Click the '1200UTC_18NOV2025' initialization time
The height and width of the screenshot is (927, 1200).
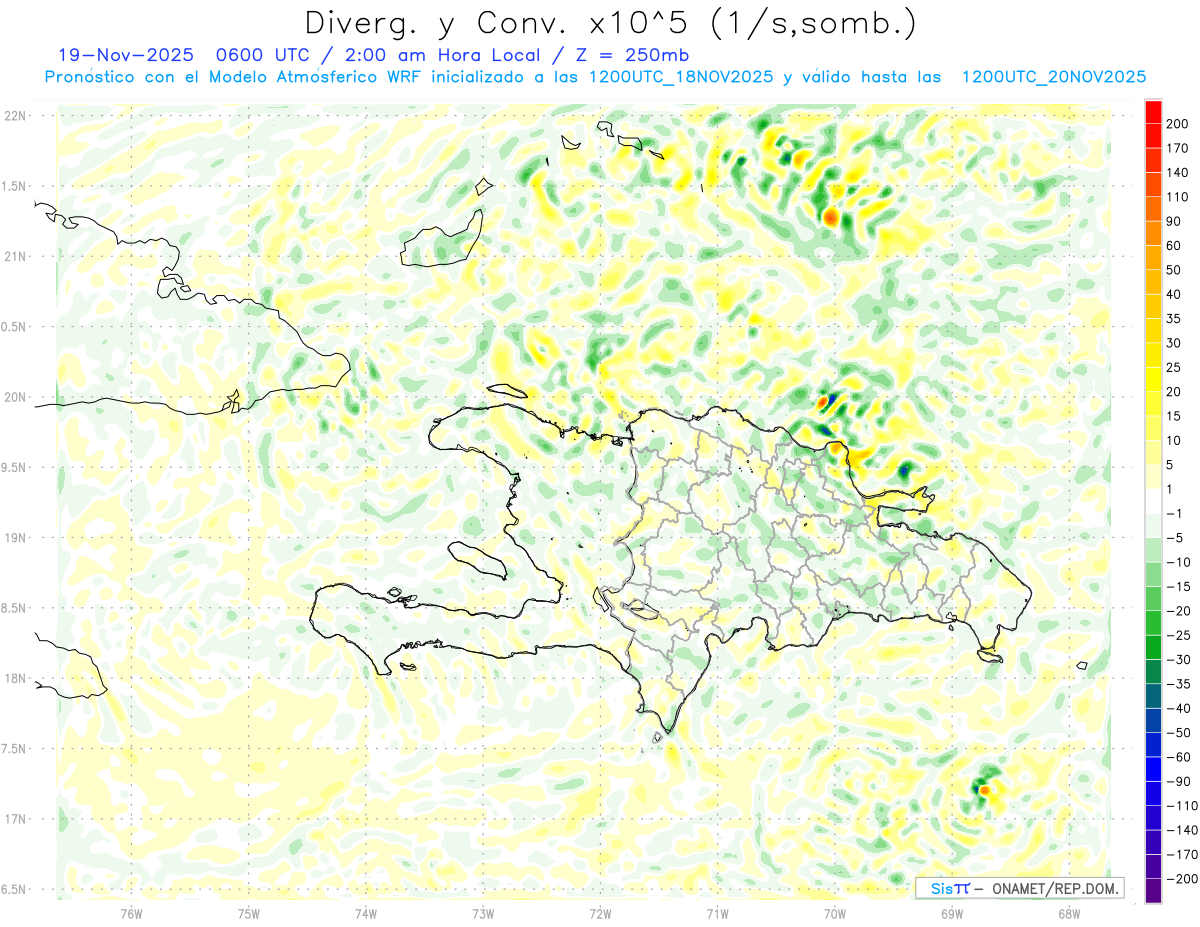[684, 77]
